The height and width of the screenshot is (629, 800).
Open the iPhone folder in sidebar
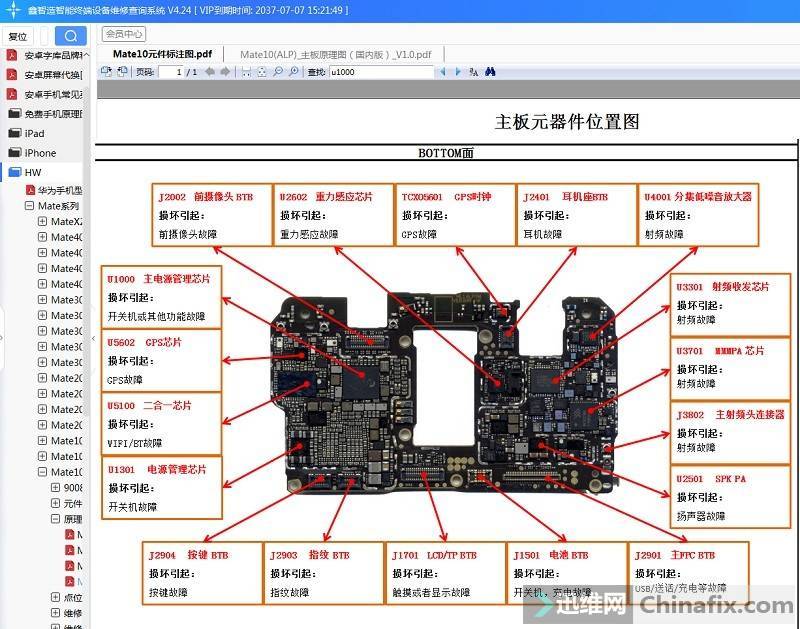click(40, 153)
